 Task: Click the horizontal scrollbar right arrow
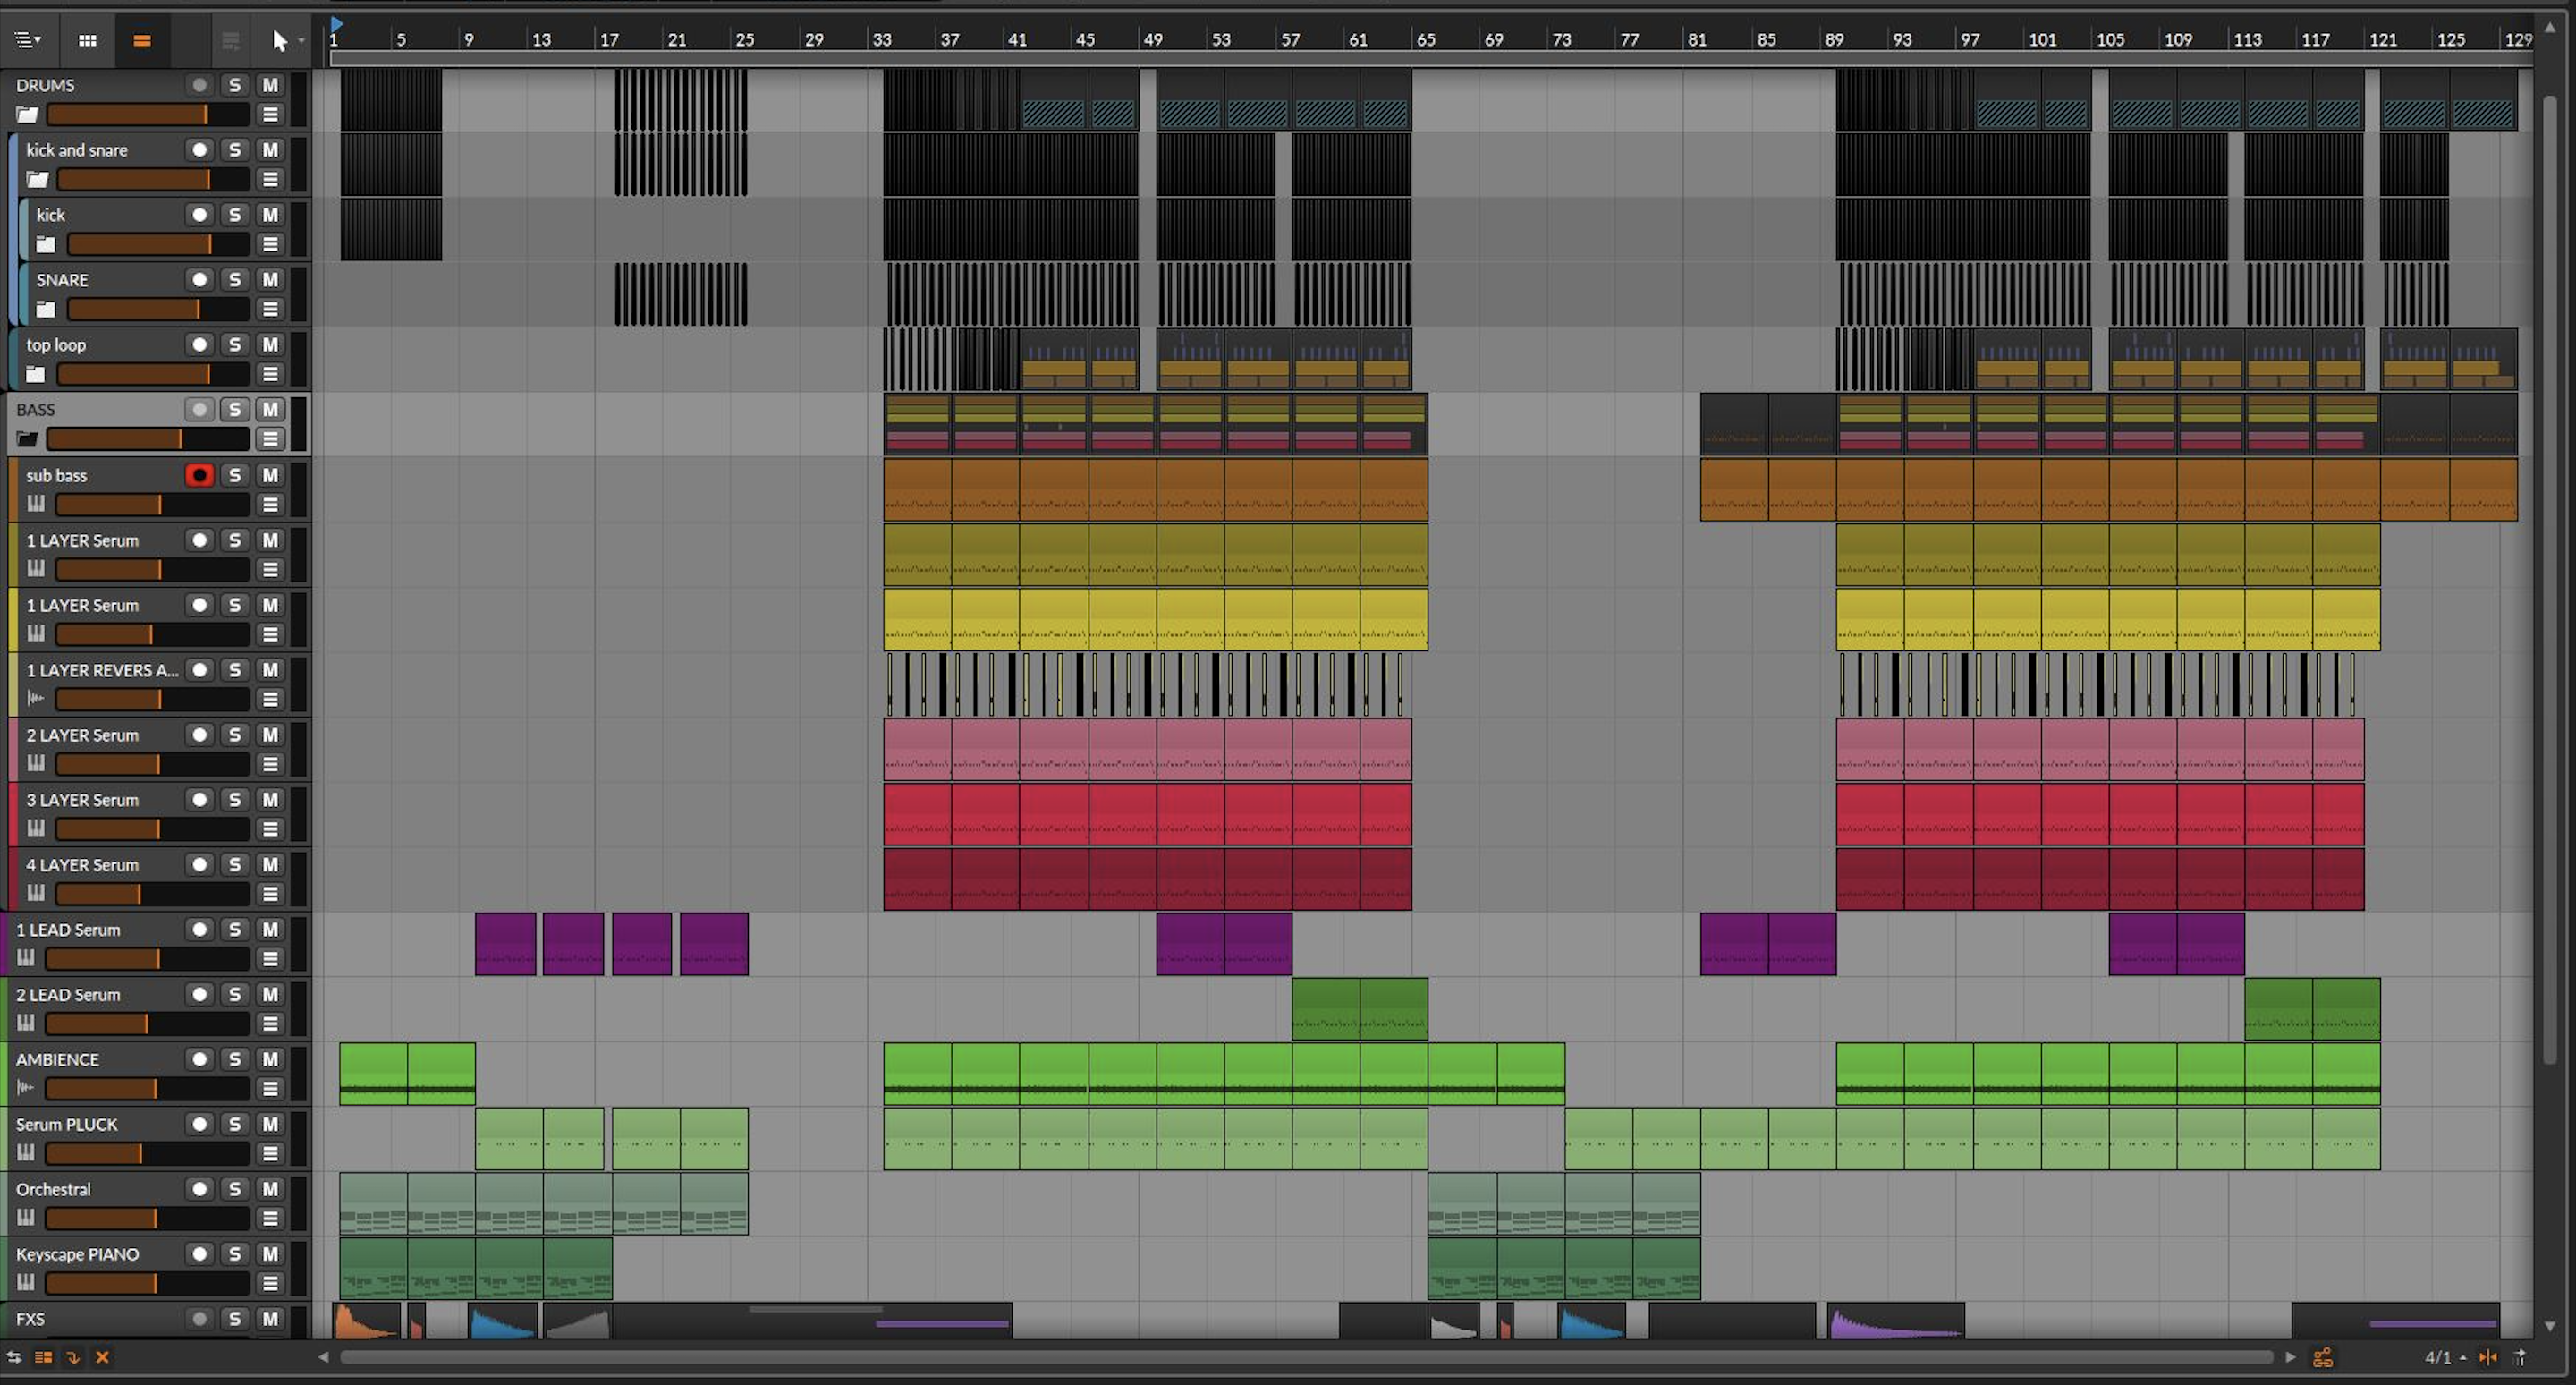point(2291,1358)
